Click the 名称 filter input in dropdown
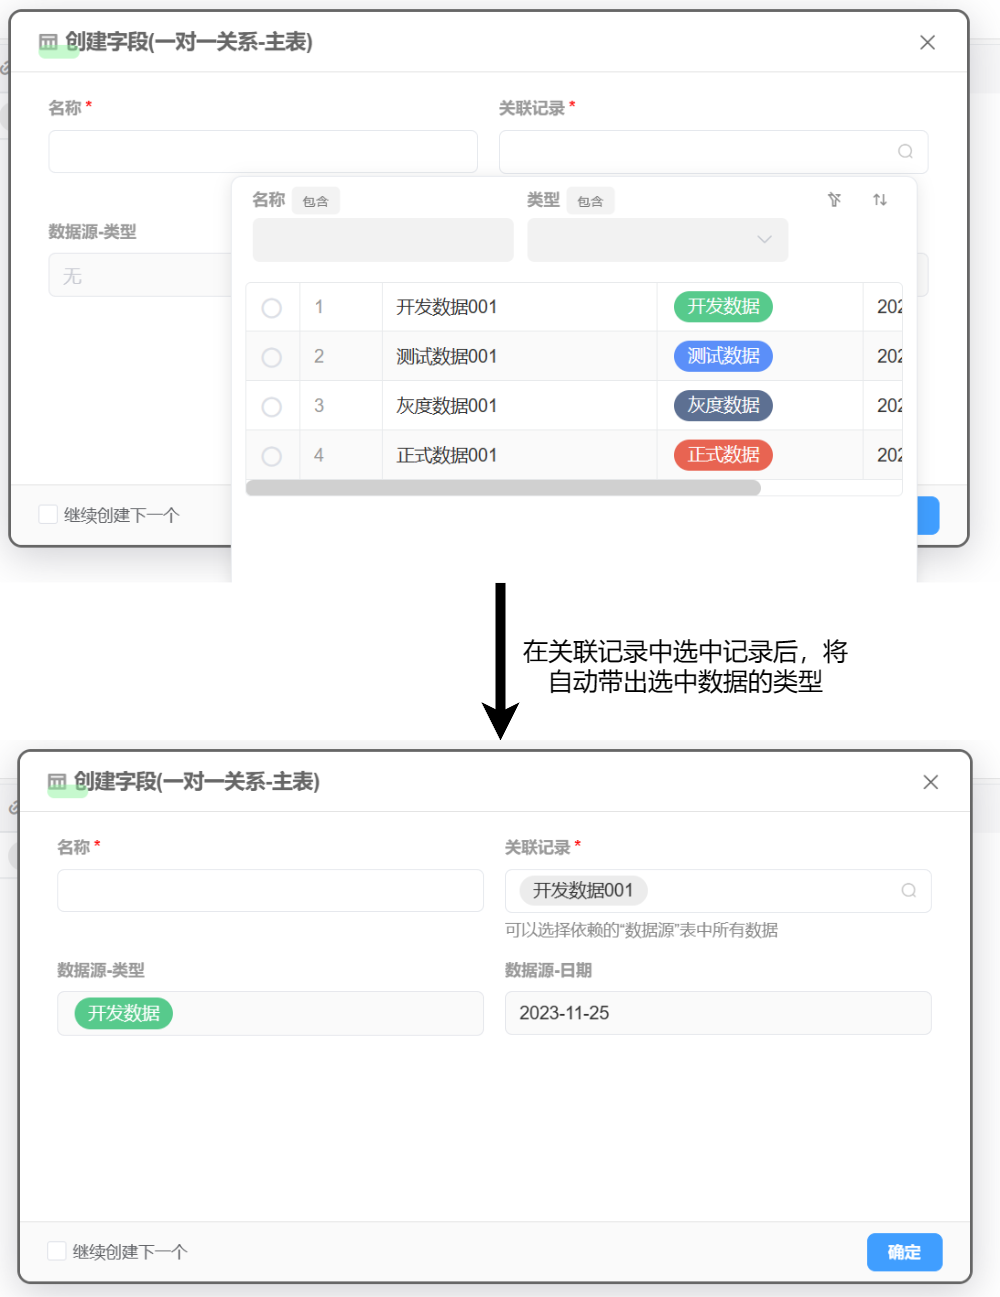This screenshot has height=1297, width=1000. click(x=383, y=240)
